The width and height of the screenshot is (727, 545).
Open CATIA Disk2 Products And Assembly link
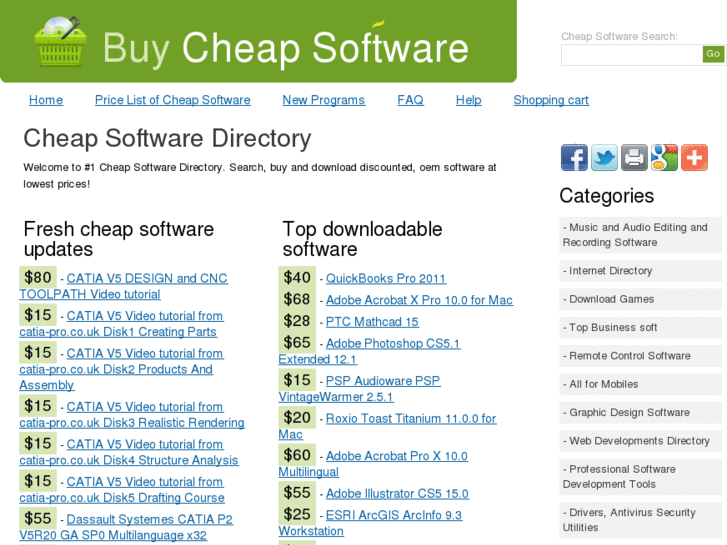(121, 369)
